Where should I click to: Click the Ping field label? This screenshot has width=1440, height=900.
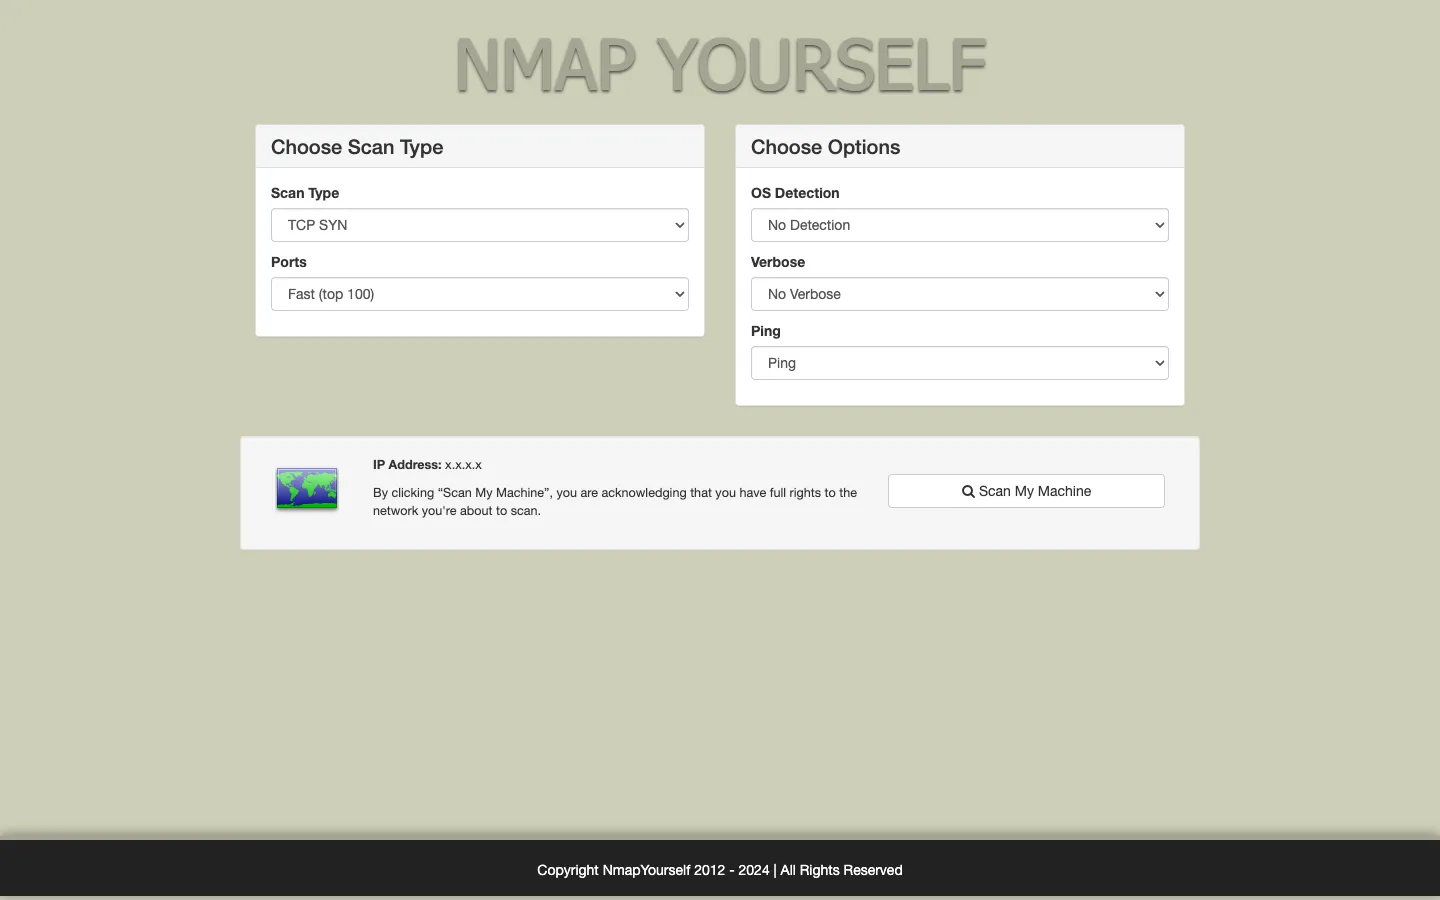point(766,331)
